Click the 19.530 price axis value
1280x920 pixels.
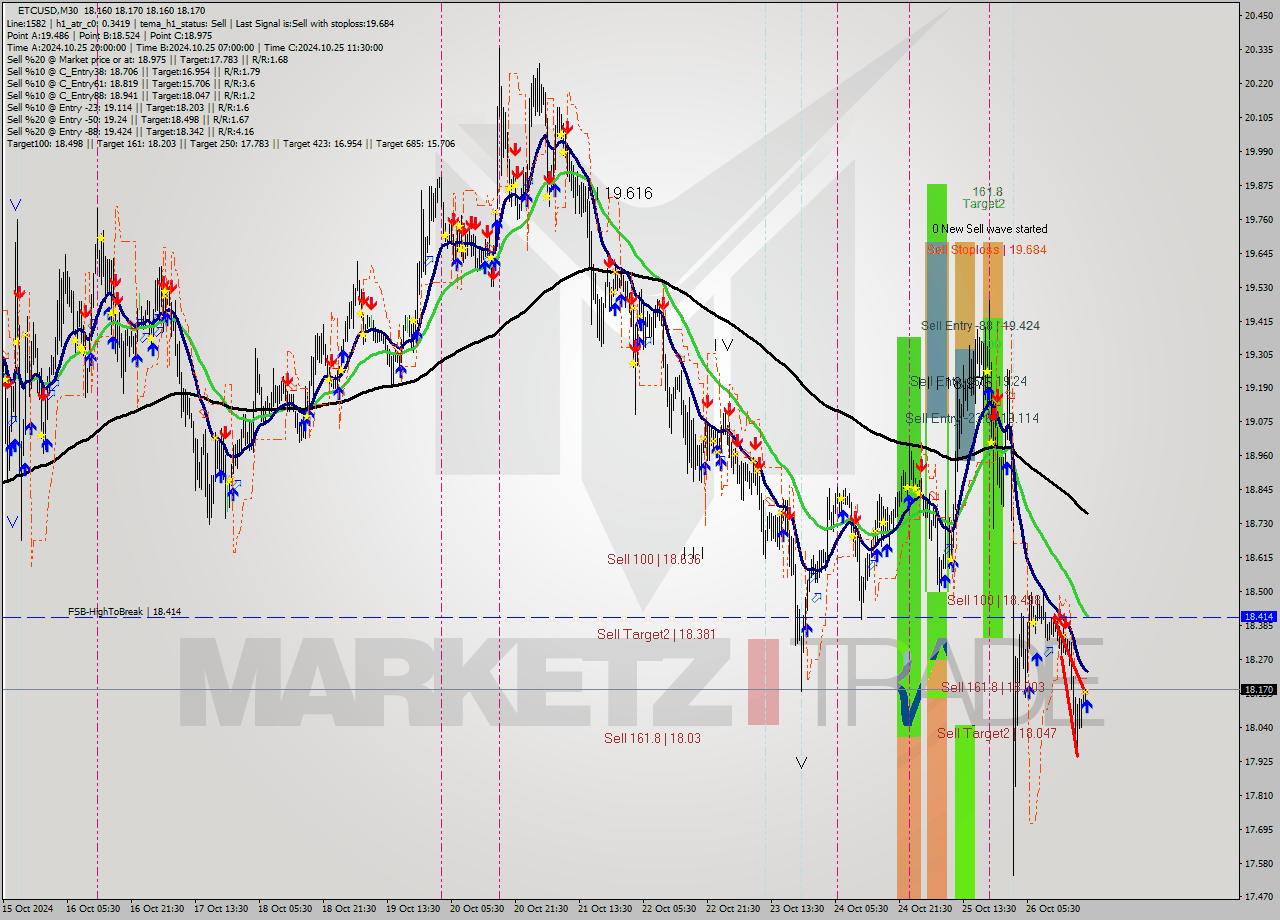[1258, 288]
